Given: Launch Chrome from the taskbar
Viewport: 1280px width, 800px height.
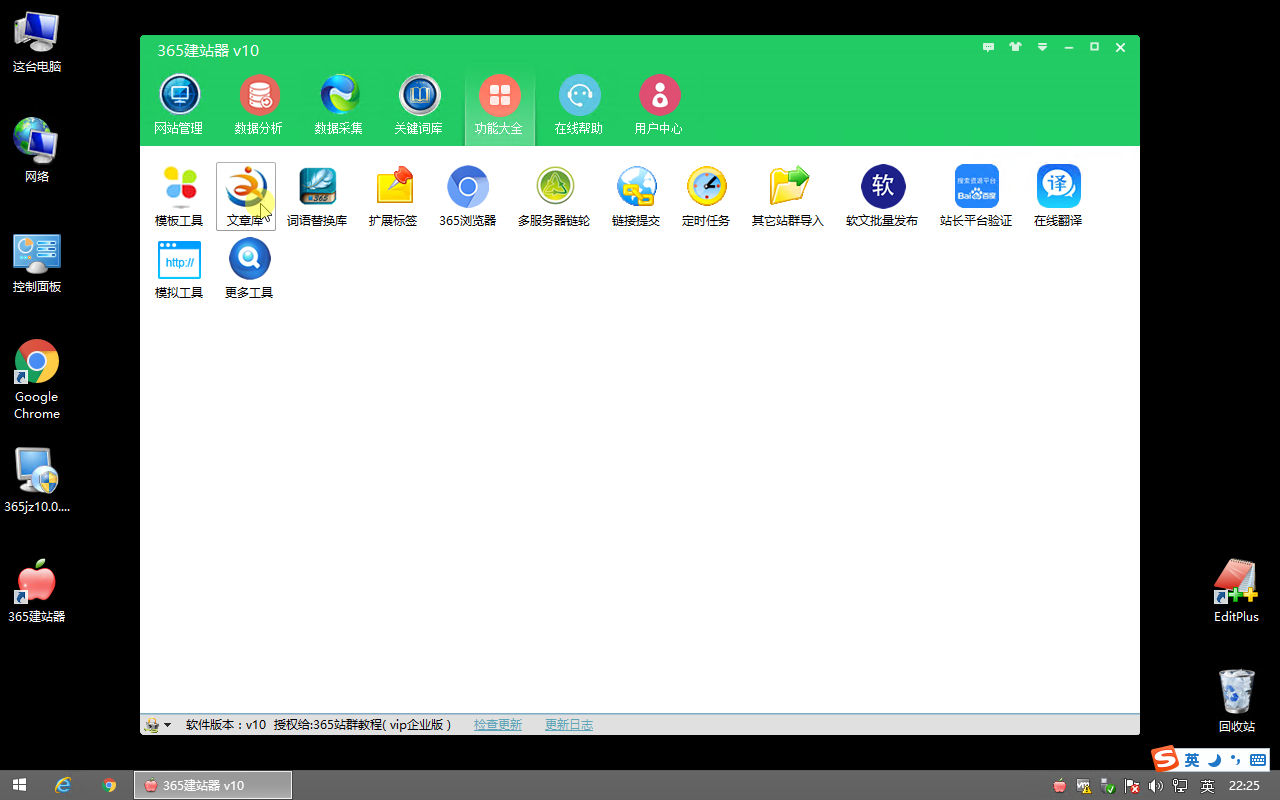Looking at the screenshot, I should point(109,785).
